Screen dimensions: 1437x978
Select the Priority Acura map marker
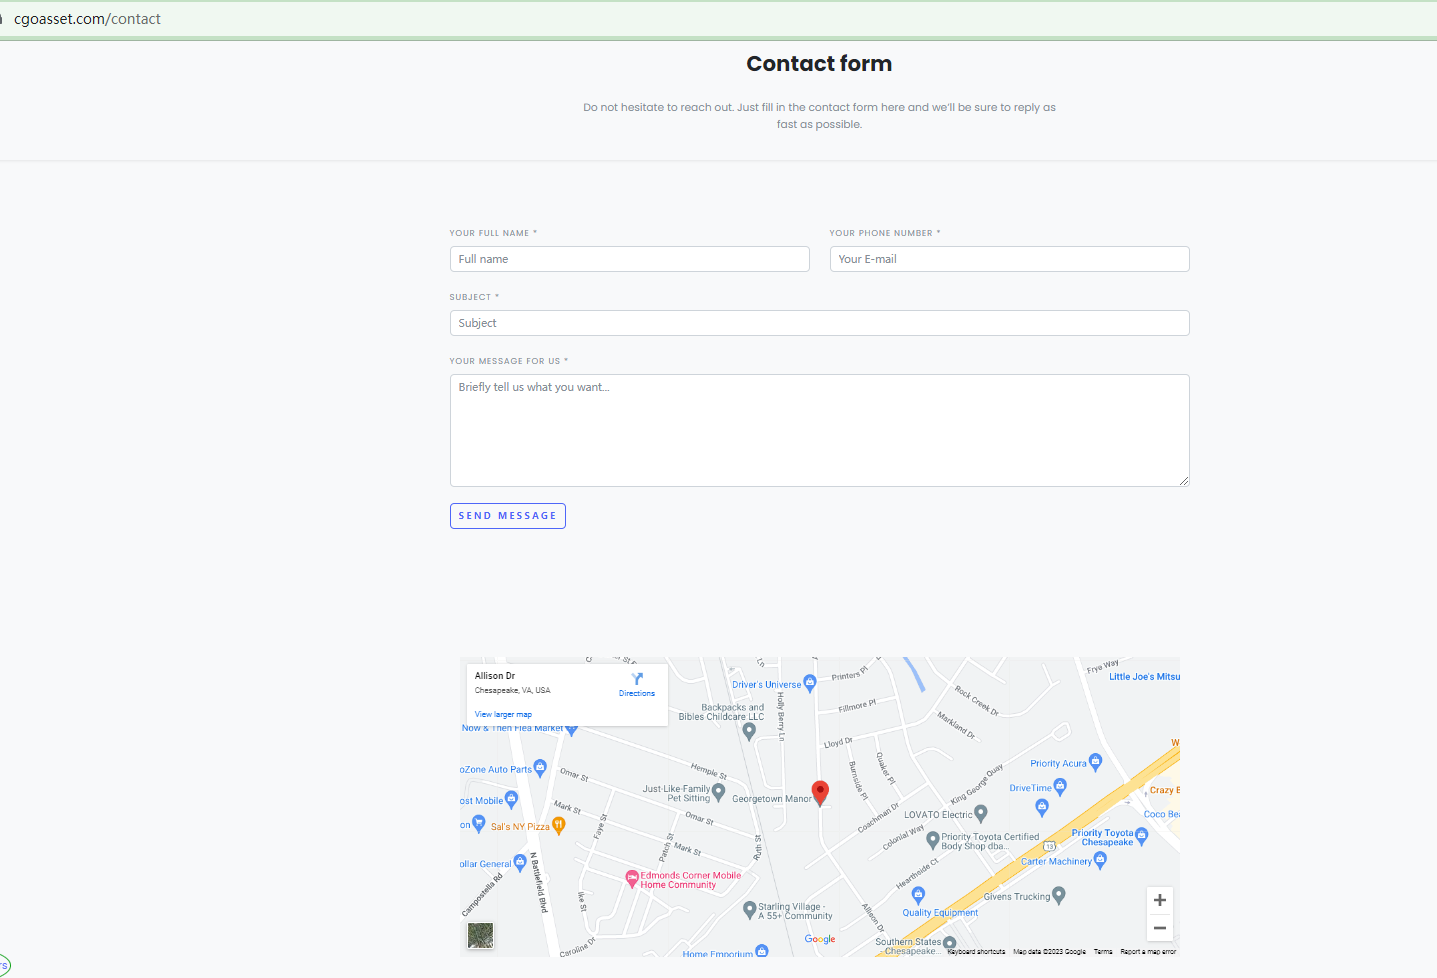click(1095, 762)
